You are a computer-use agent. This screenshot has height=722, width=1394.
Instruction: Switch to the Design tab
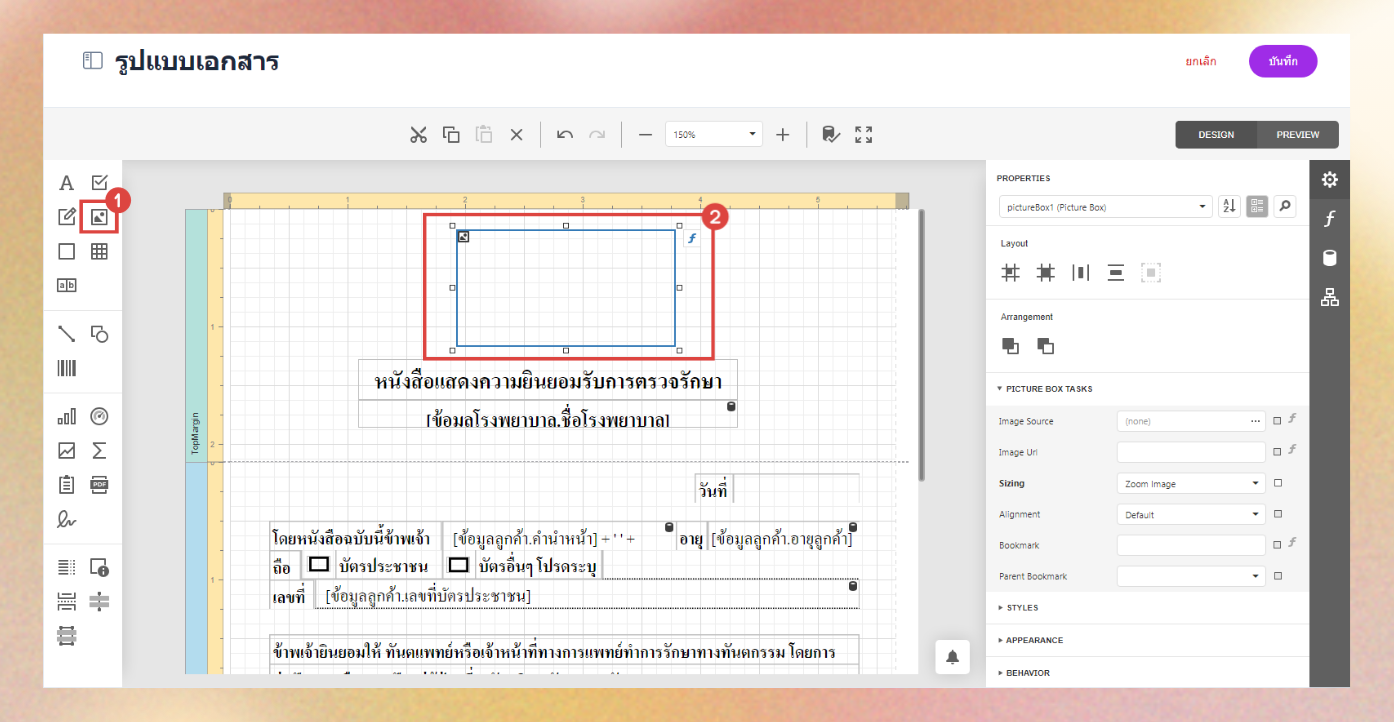coord(1216,135)
